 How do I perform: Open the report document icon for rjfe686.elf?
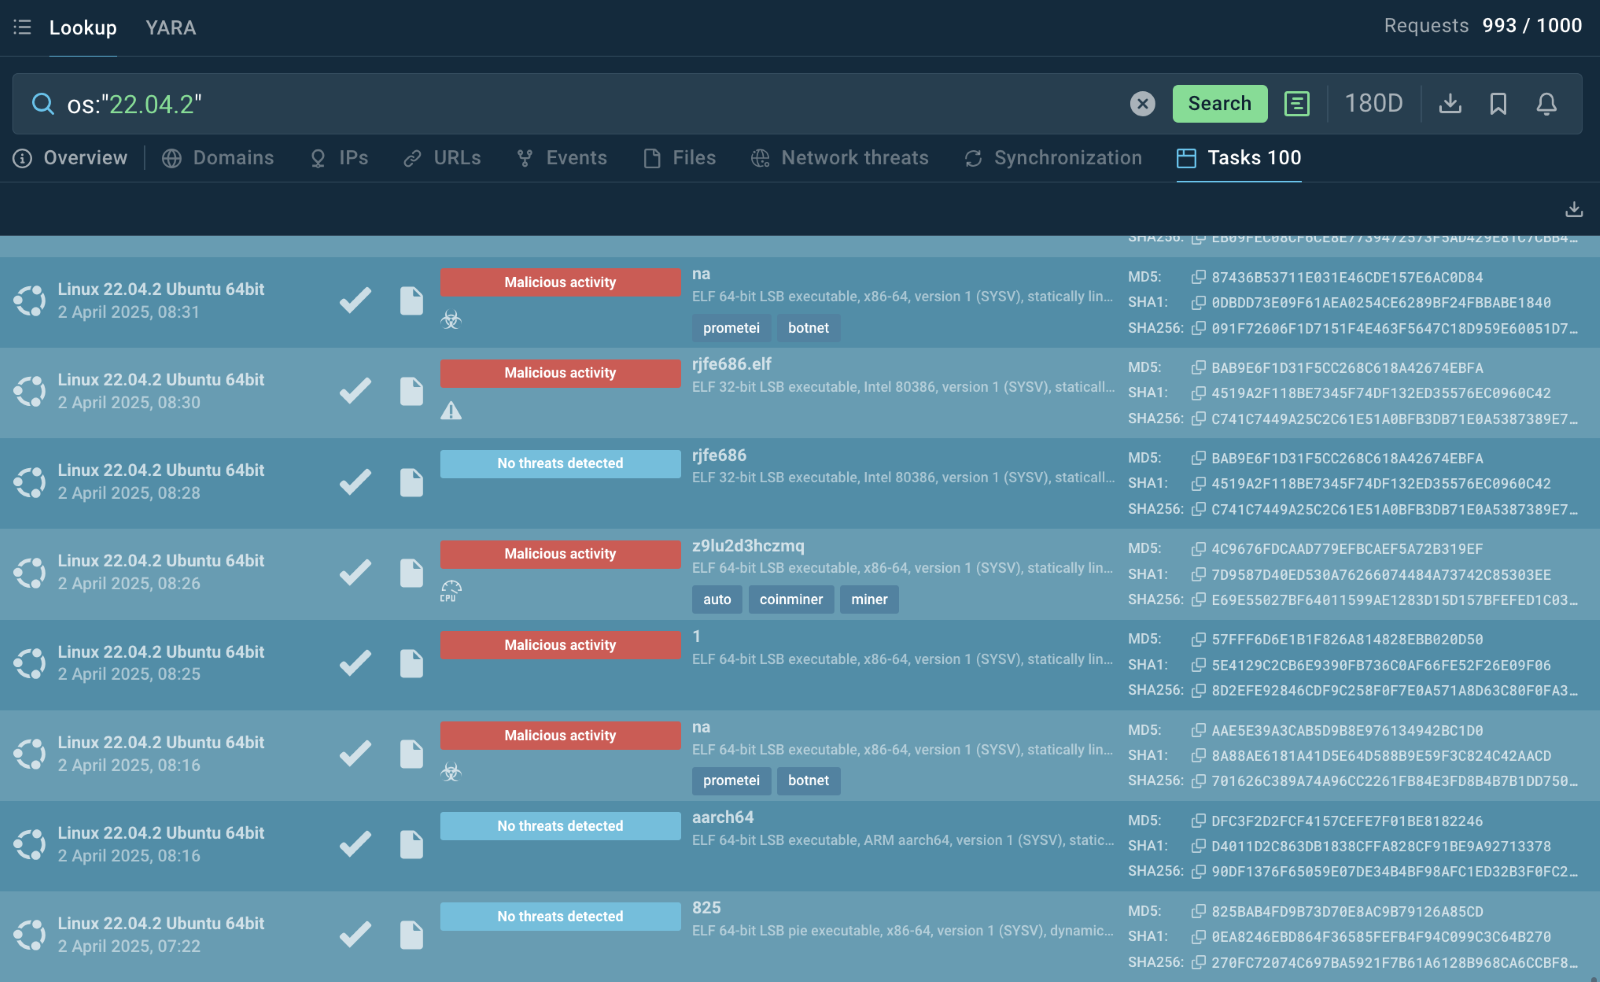tap(411, 391)
